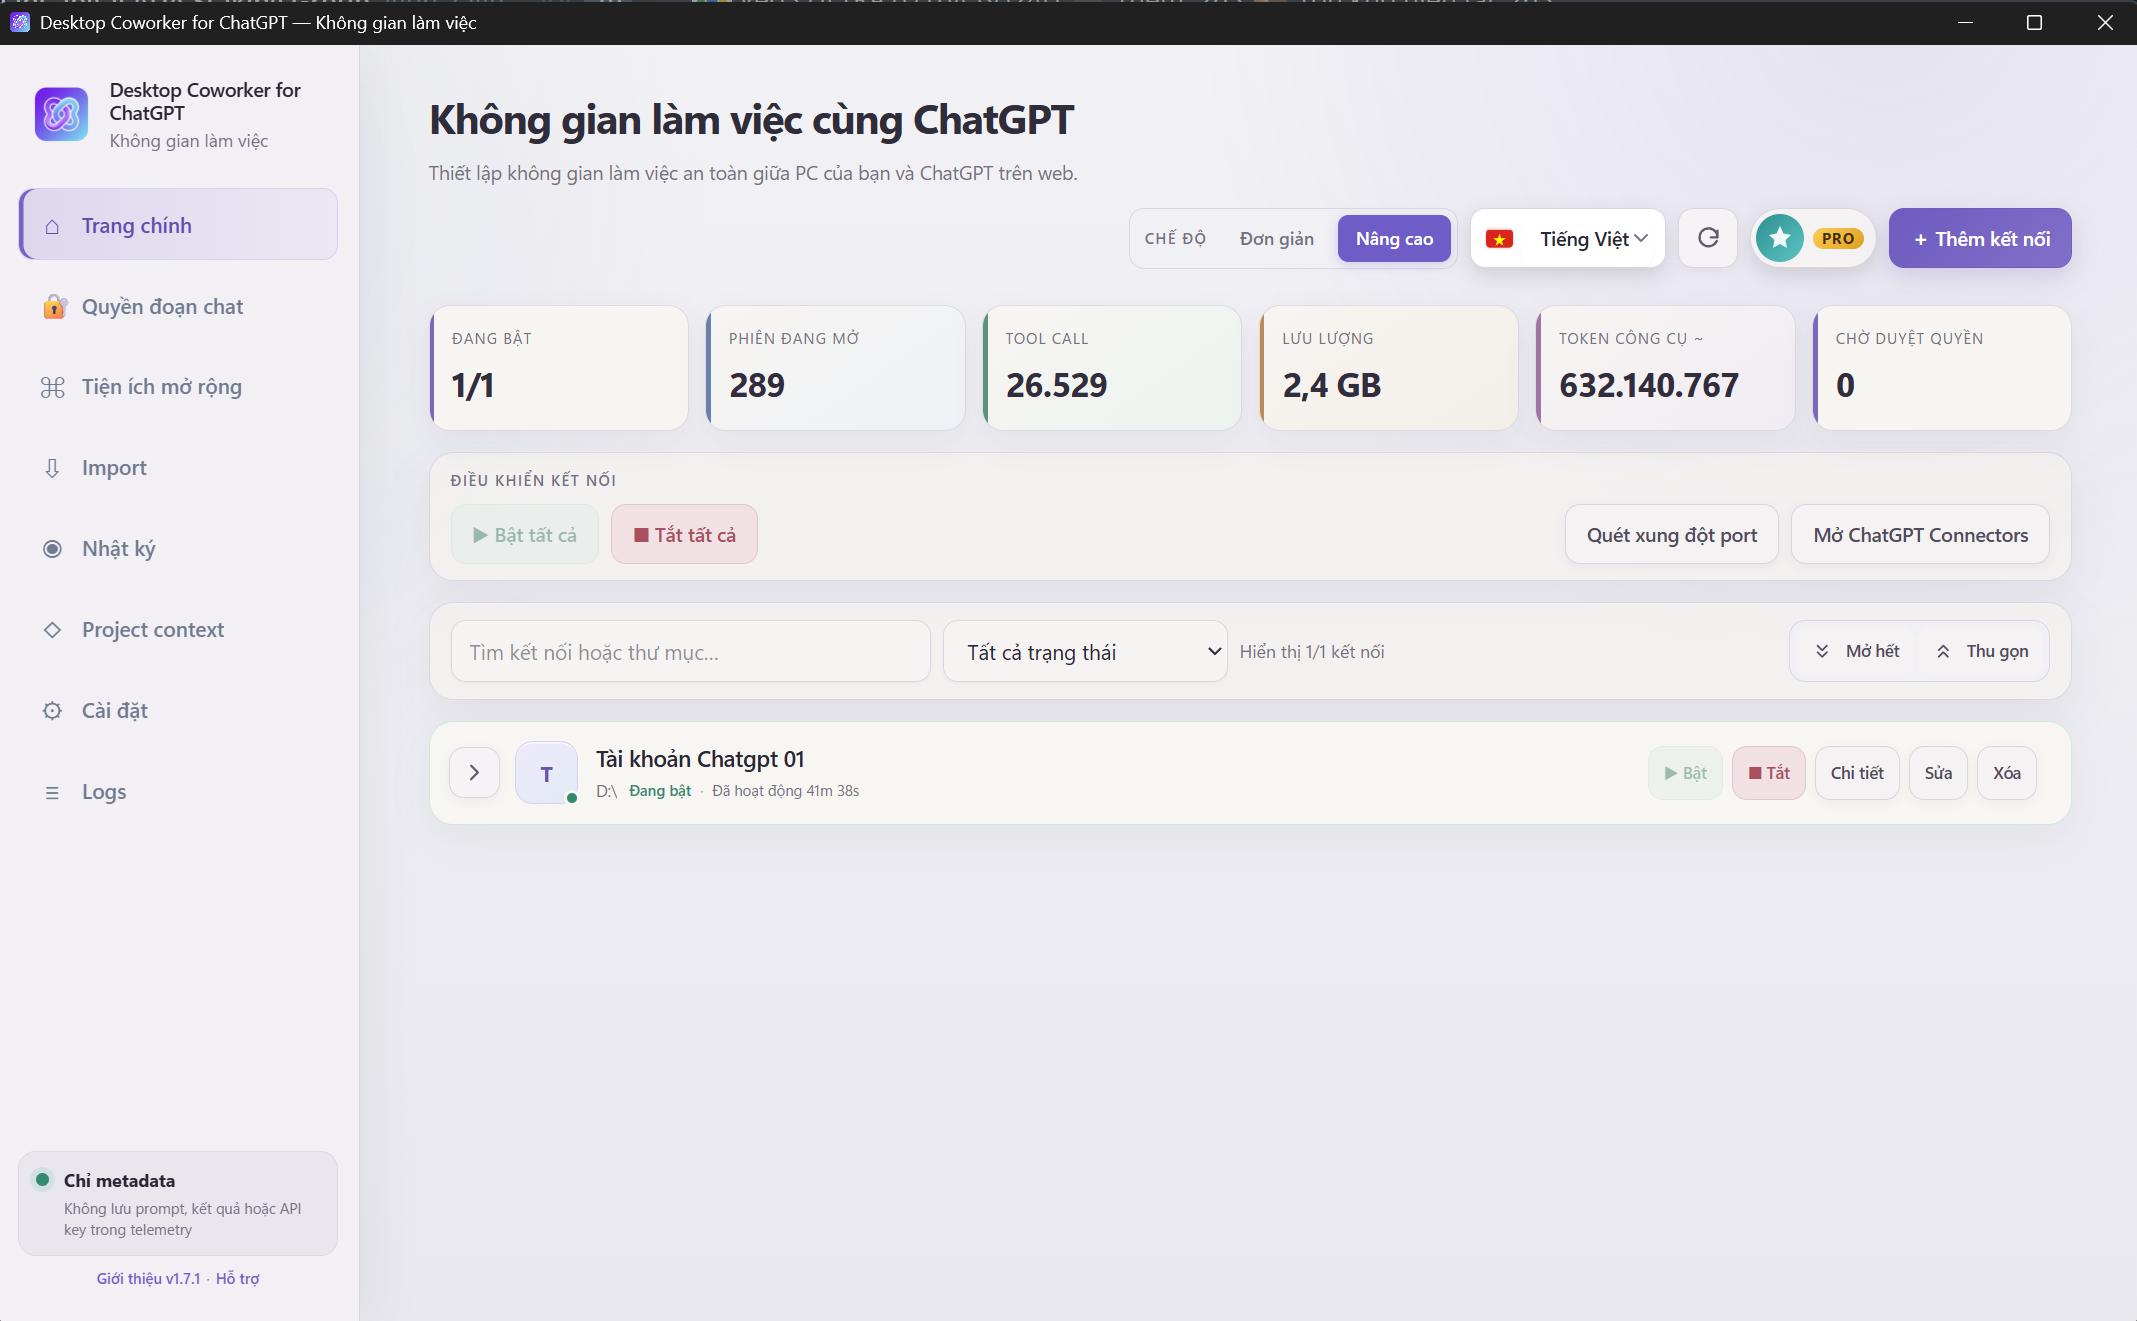Image resolution: width=2137 pixels, height=1321 pixels.
Task: Open the Tất cả trạng thái filter dropdown
Action: (x=1085, y=652)
